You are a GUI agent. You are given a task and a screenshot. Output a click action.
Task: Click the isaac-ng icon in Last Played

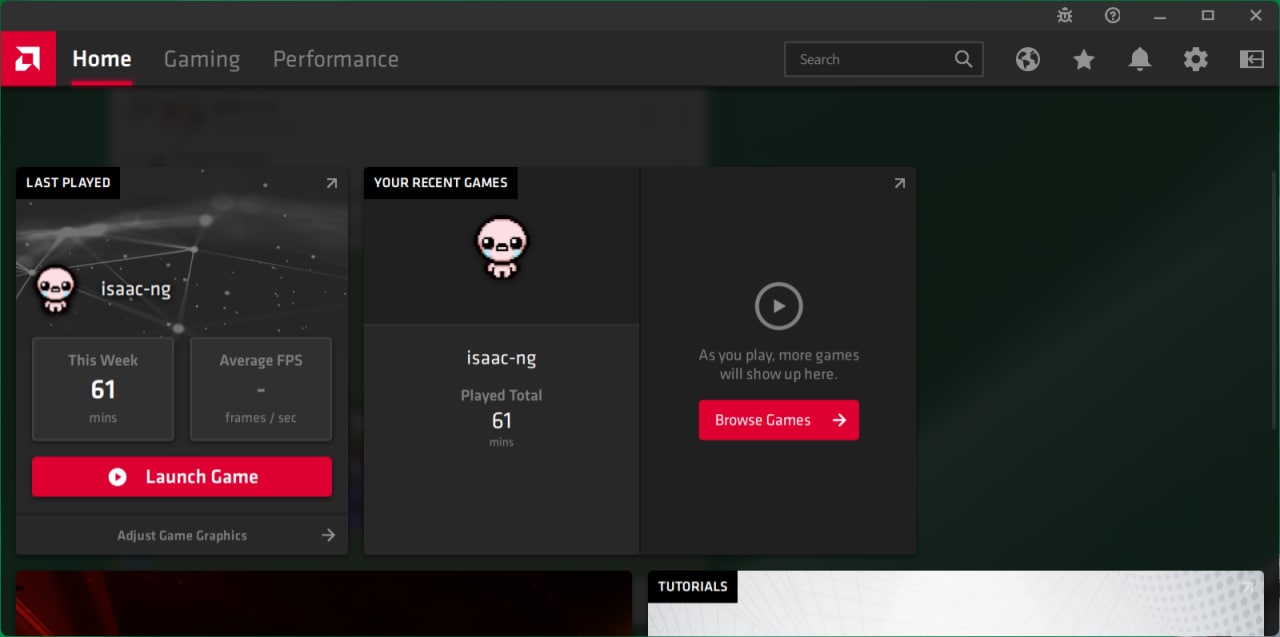point(56,290)
